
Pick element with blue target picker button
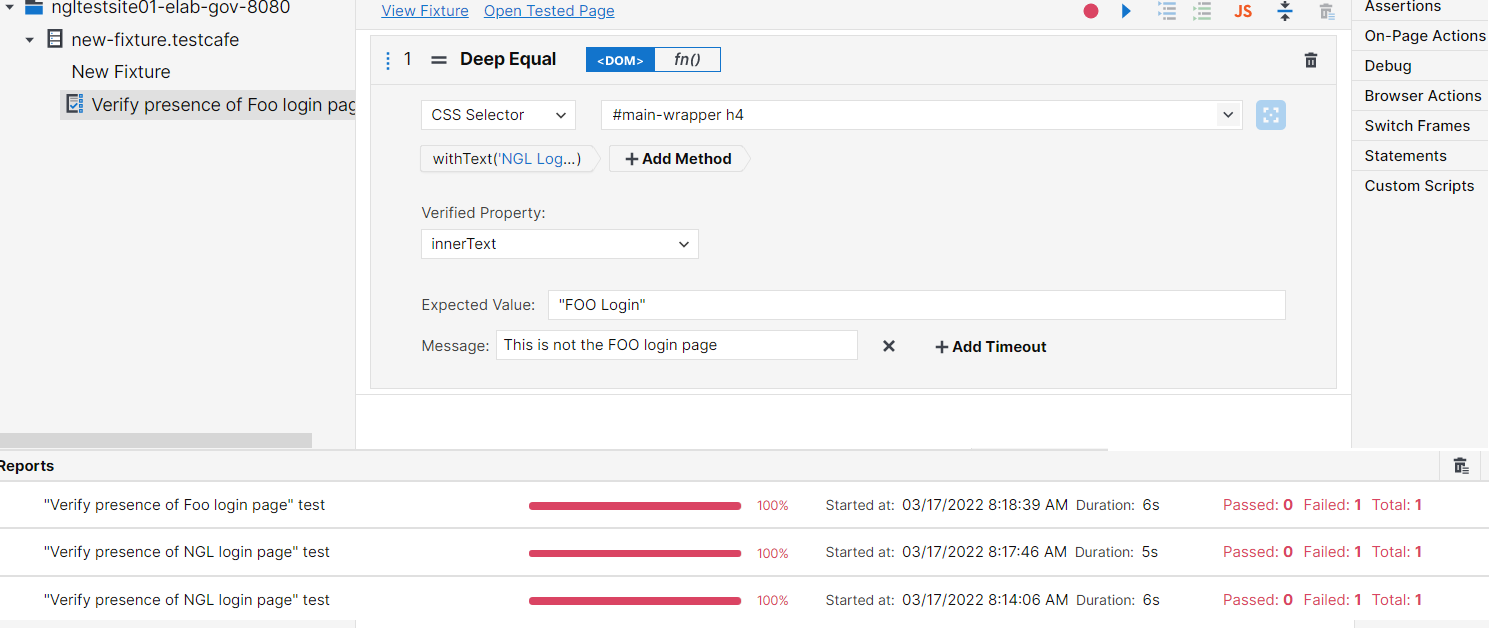point(1271,115)
